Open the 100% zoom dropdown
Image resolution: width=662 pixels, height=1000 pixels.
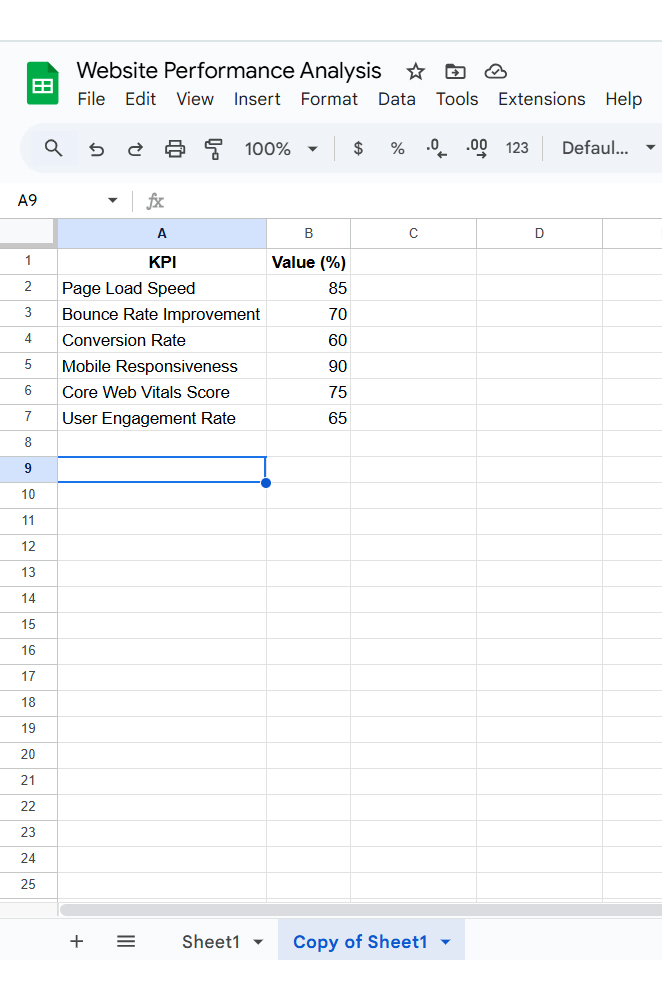(x=281, y=148)
